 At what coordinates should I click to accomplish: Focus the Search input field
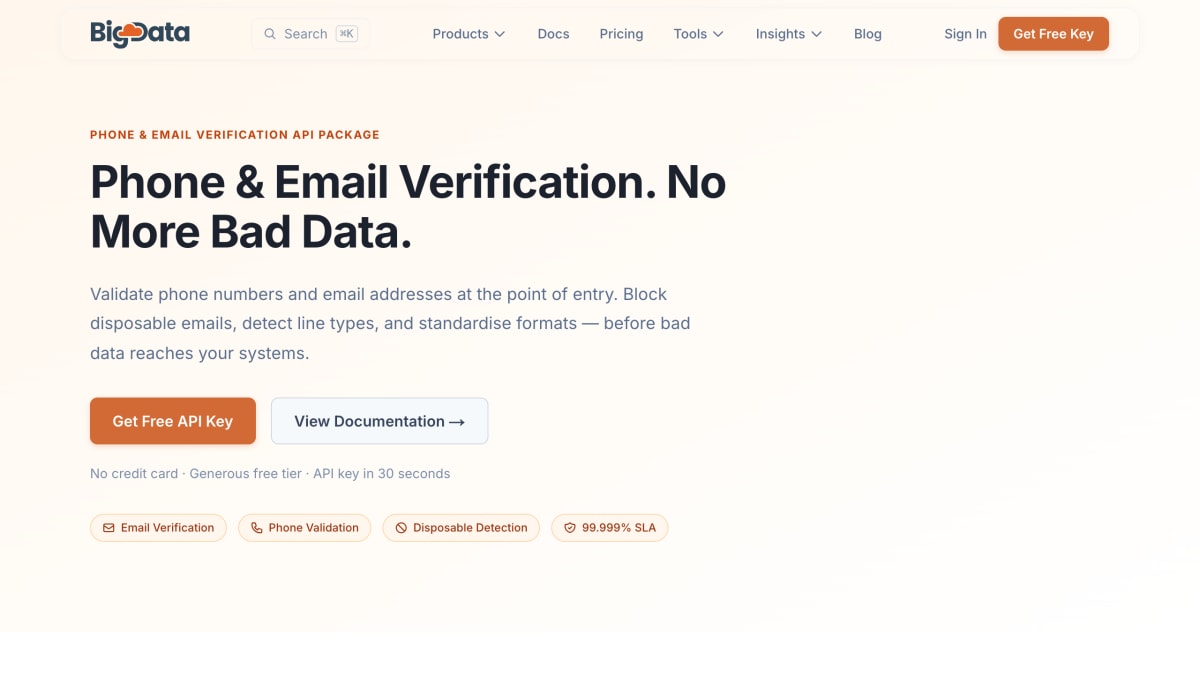pyautogui.click(x=310, y=34)
